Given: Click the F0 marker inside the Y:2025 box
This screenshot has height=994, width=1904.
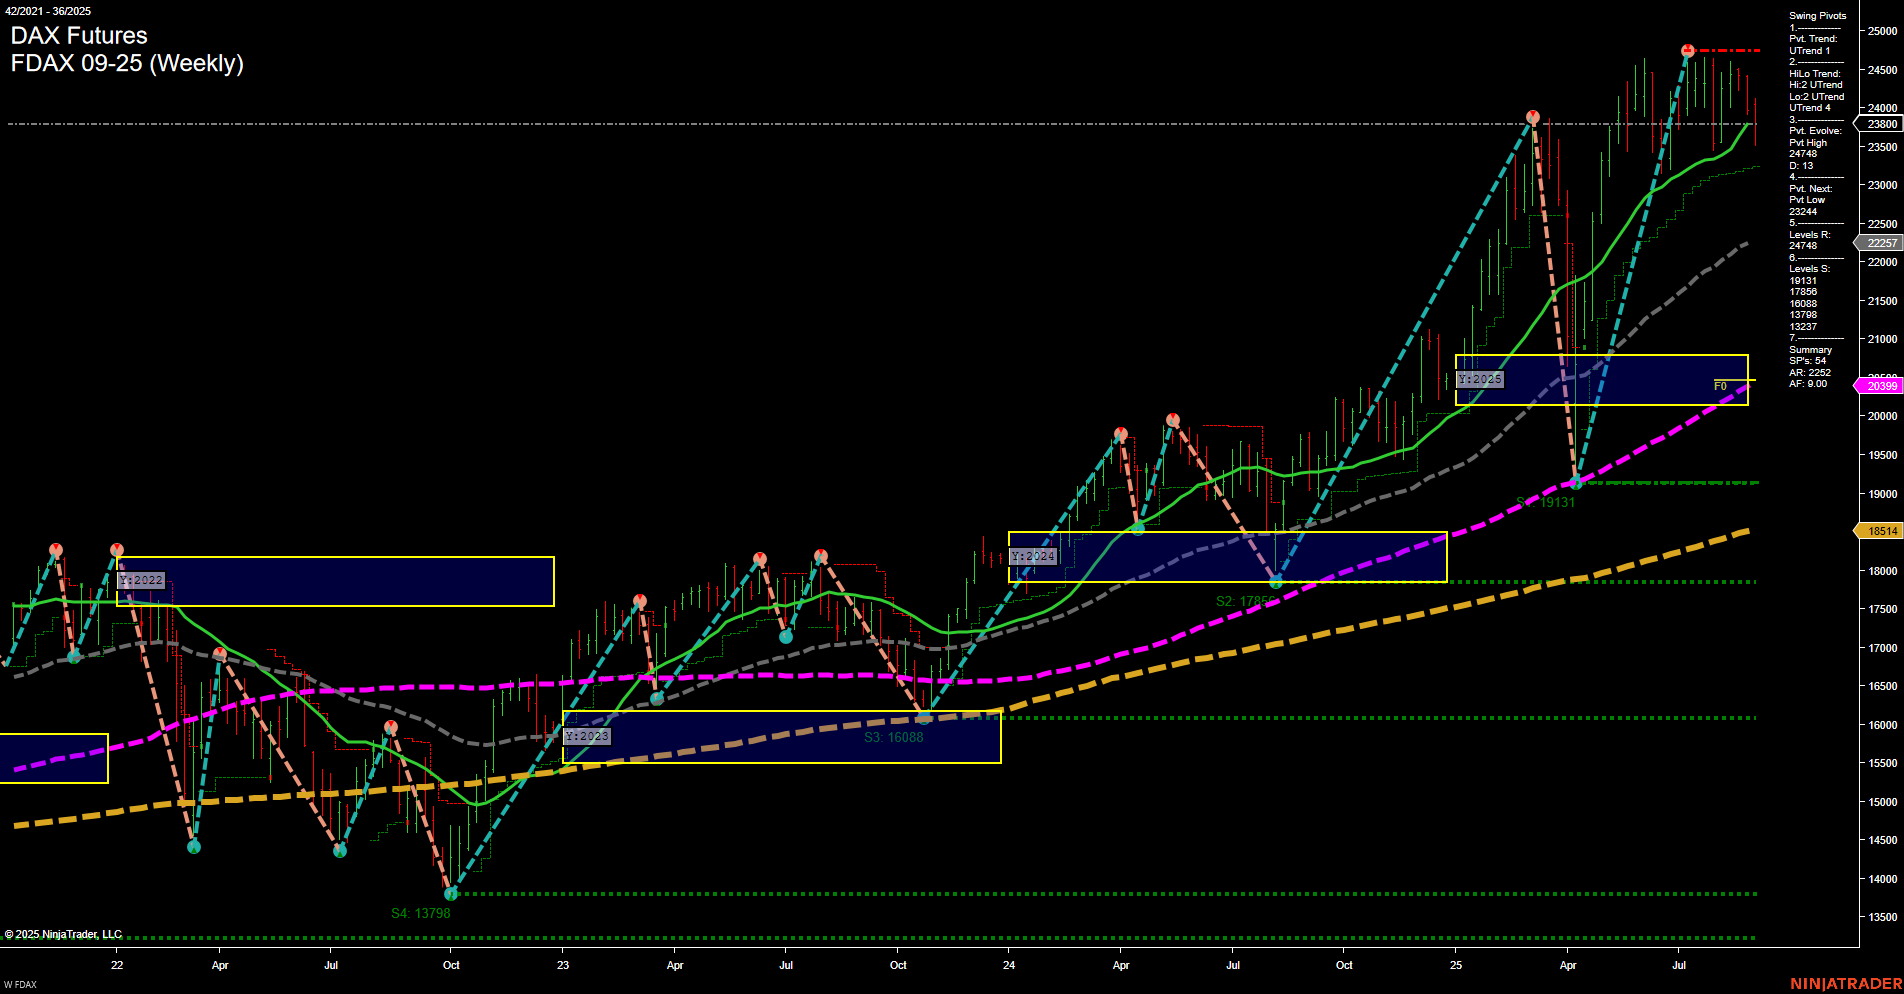Looking at the screenshot, I should coord(1718,387).
